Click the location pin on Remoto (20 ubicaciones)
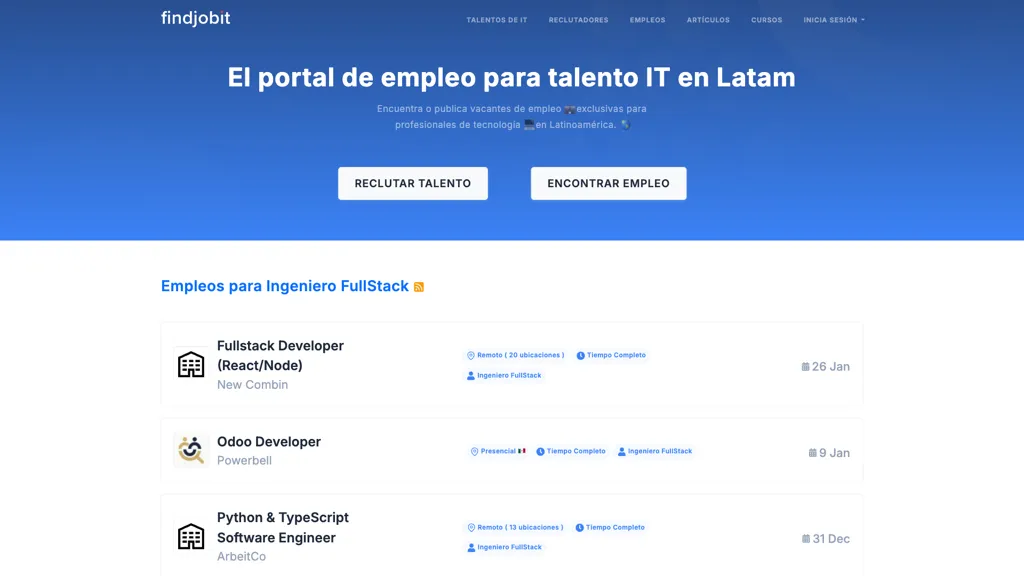The image size is (1024, 576). 470,355
